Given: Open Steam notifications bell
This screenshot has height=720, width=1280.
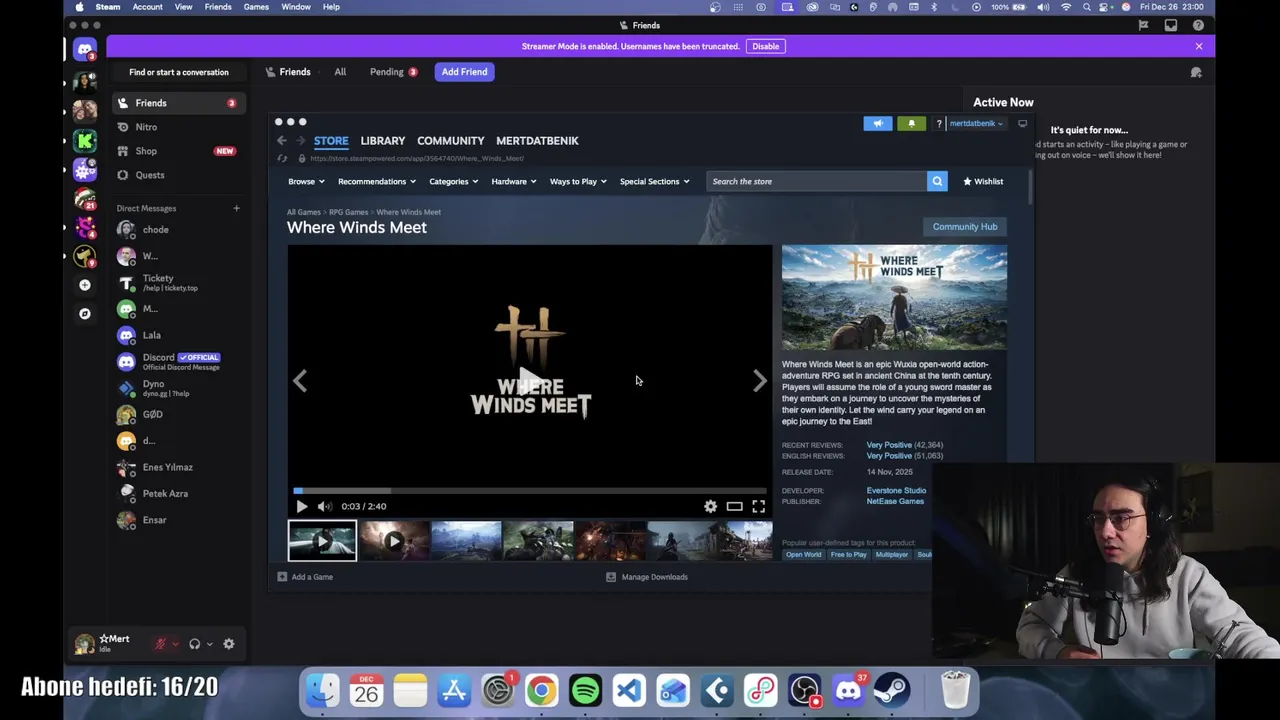Looking at the screenshot, I should [x=911, y=124].
